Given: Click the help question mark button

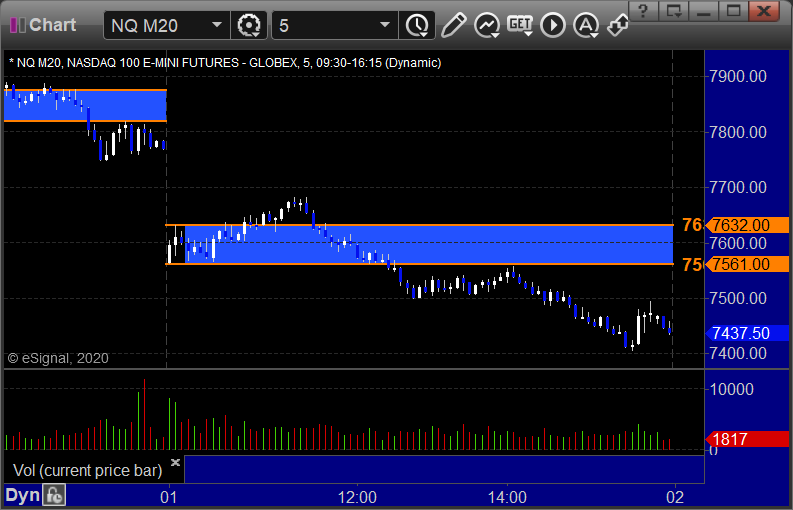Looking at the screenshot, I should (643, 10).
